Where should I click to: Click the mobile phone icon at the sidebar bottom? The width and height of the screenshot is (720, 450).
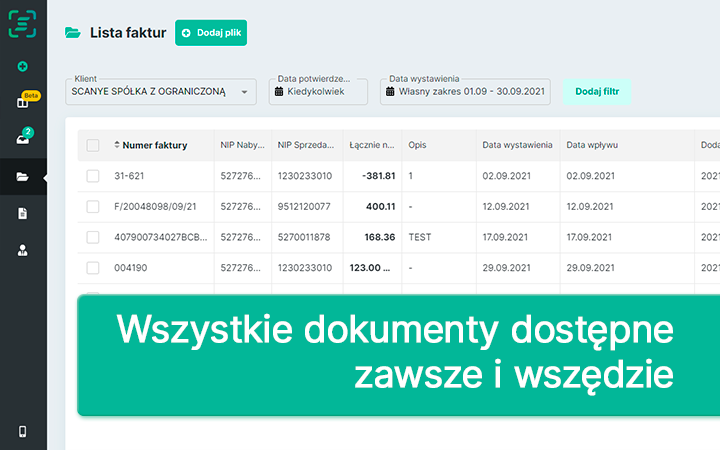click(x=22, y=432)
